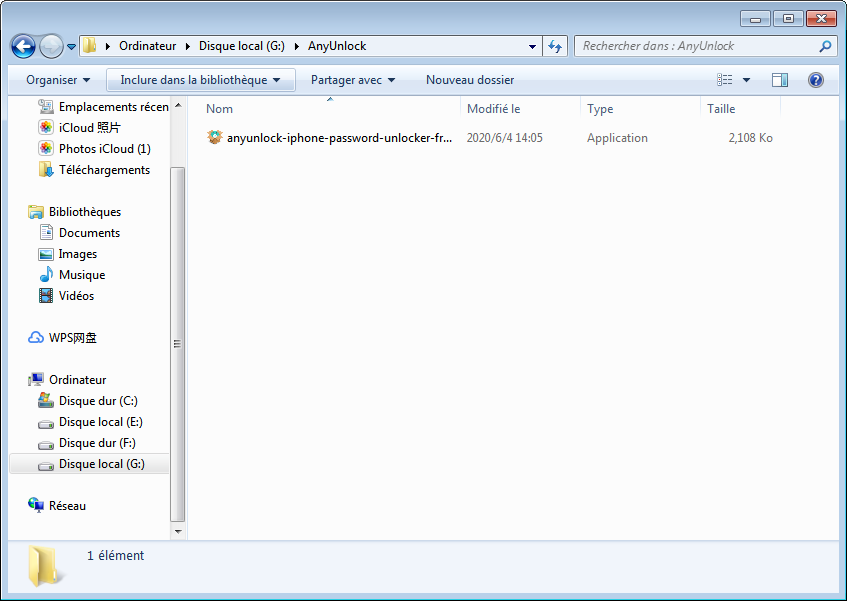
Task: Open the Vidéos library
Action: point(76,296)
